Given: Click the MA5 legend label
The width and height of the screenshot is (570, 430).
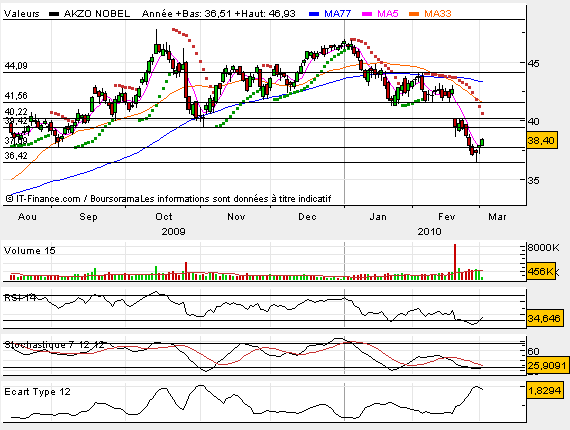Looking at the screenshot, I should (388, 14).
